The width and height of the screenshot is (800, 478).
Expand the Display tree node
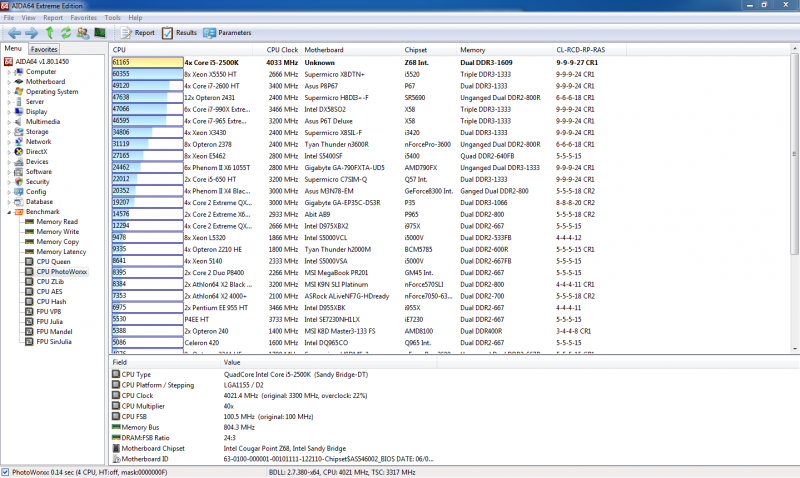point(9,112)
